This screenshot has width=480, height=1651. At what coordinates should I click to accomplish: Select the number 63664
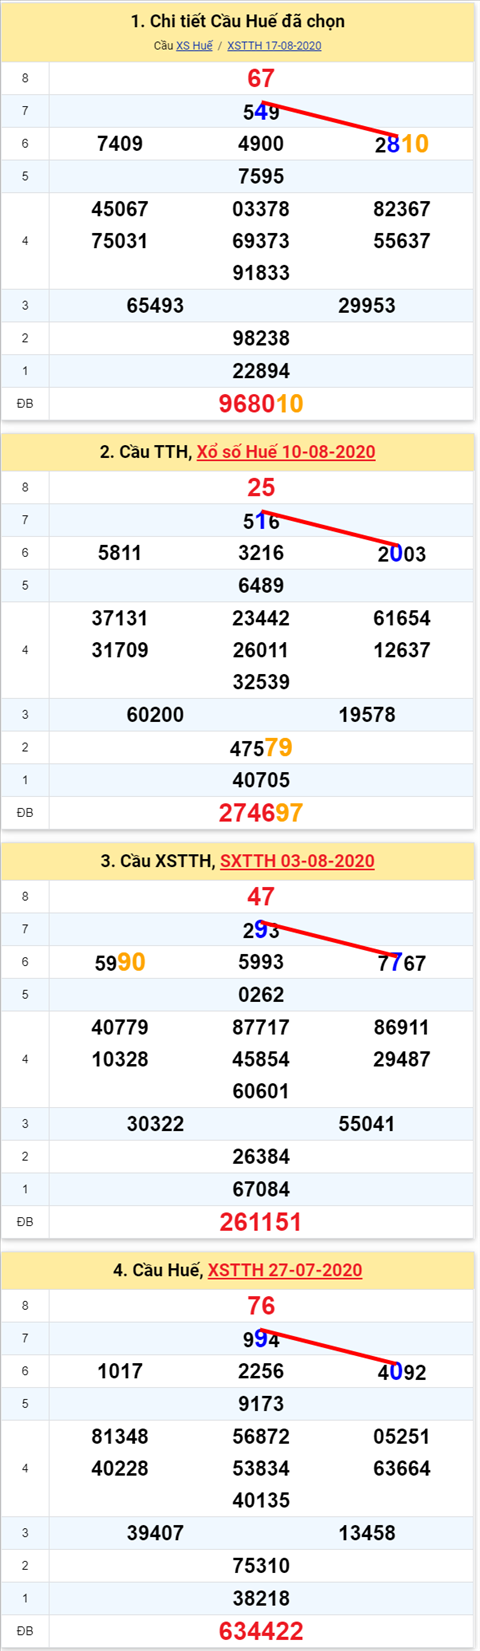402,1468
